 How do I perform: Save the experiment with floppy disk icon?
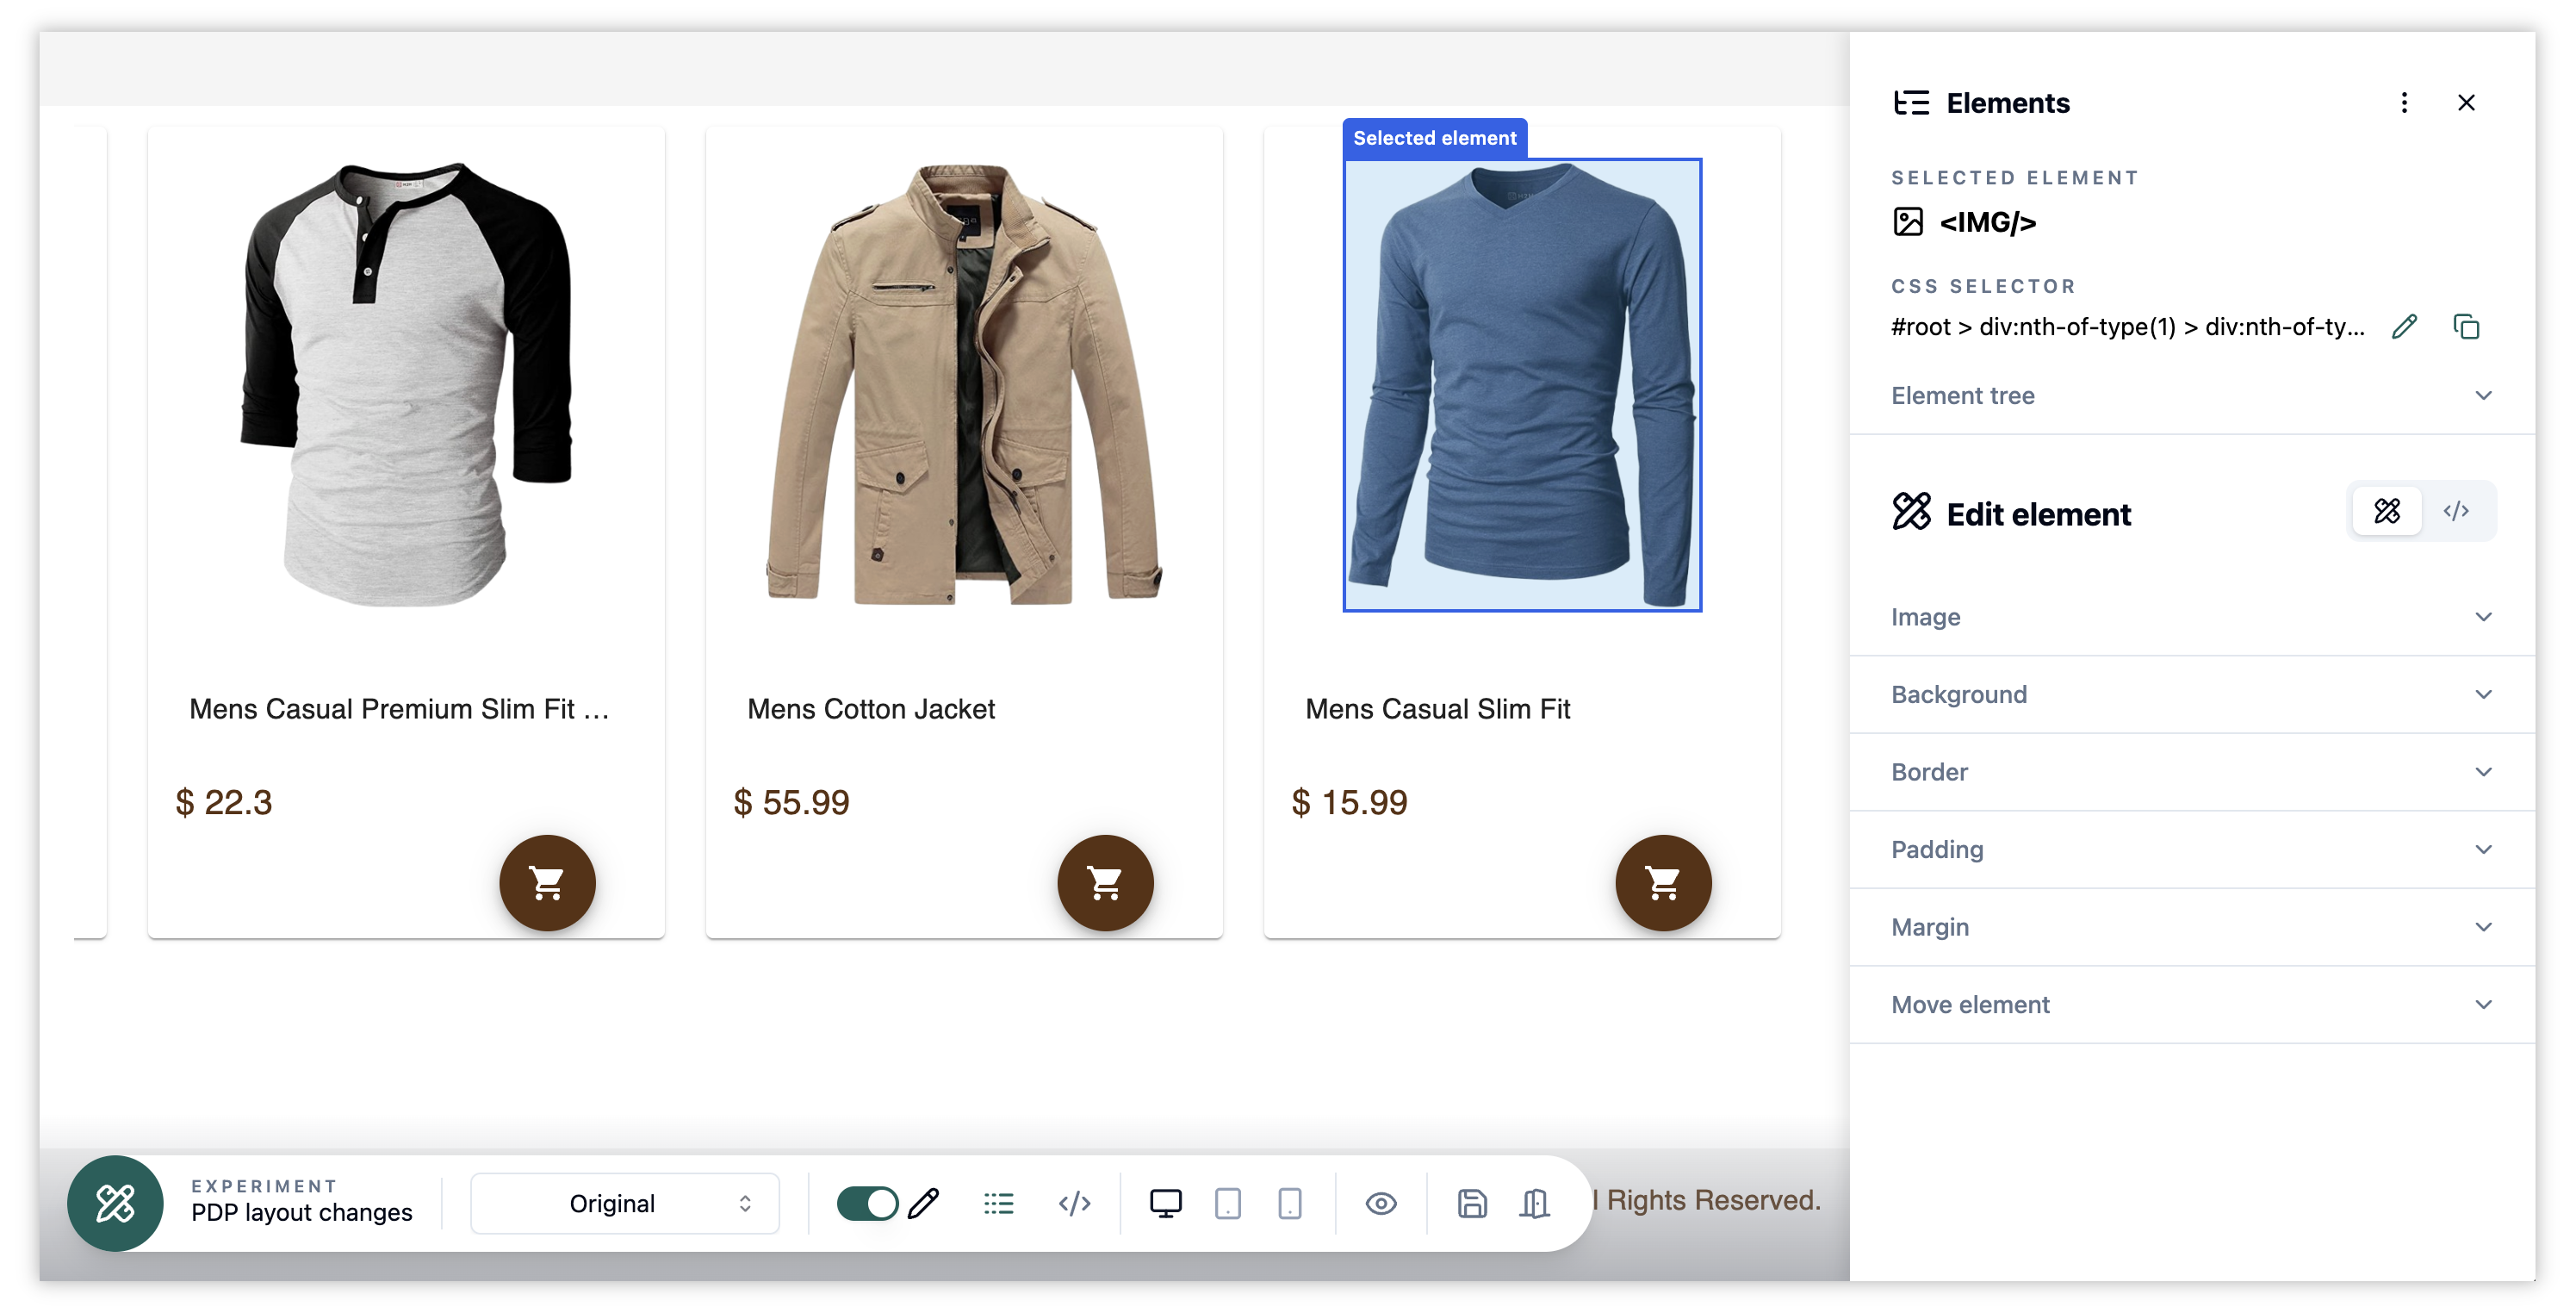1471,1203
